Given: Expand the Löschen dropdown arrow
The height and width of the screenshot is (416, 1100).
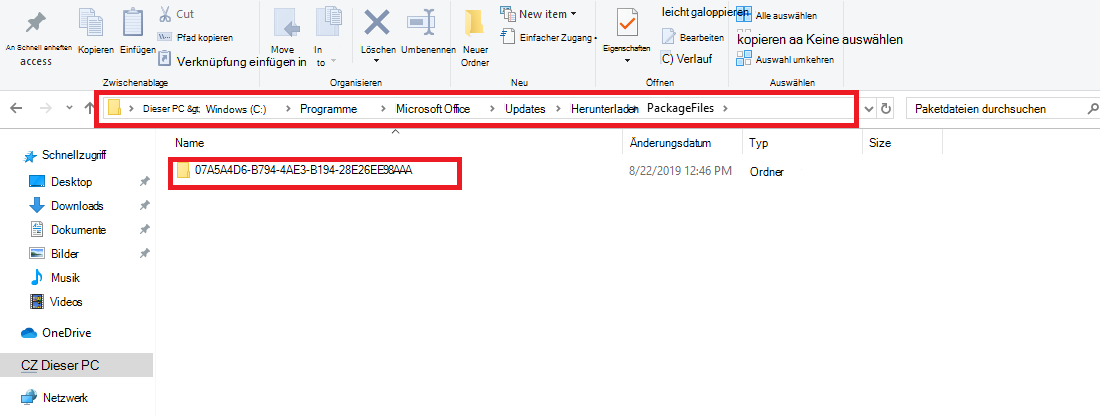Looking at the screenshot, I should [x=377, y=62].
